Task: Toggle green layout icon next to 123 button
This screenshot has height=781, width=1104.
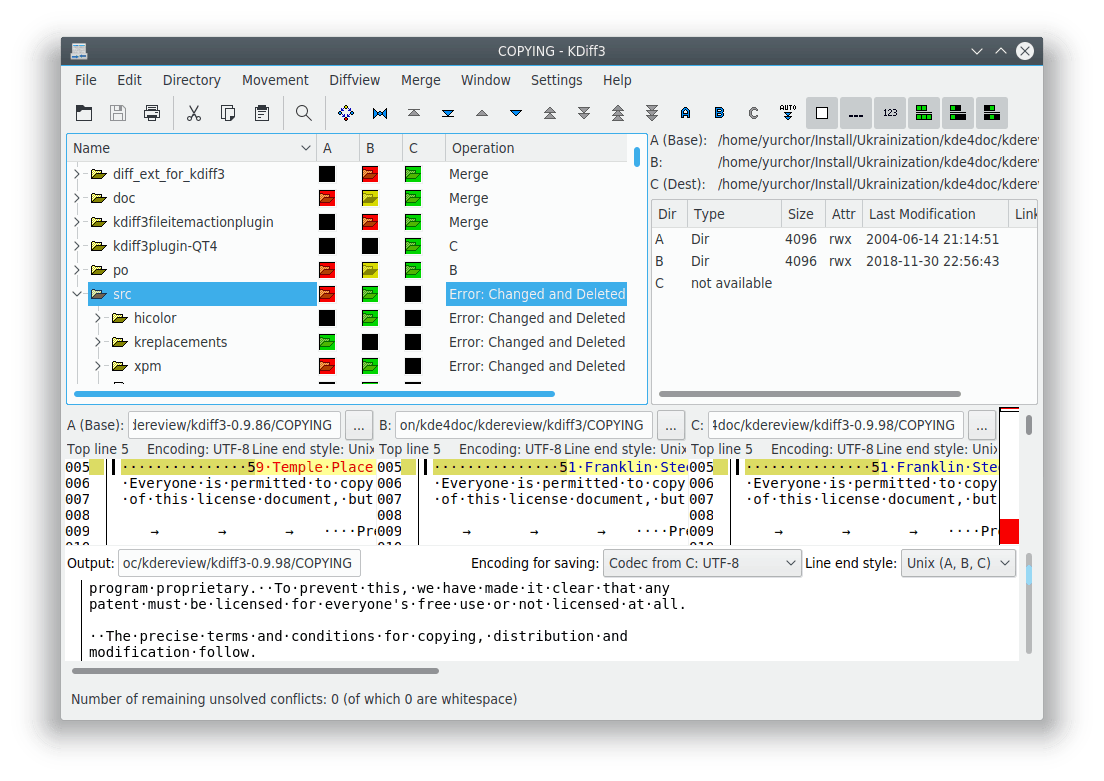Action: point(924,113)
